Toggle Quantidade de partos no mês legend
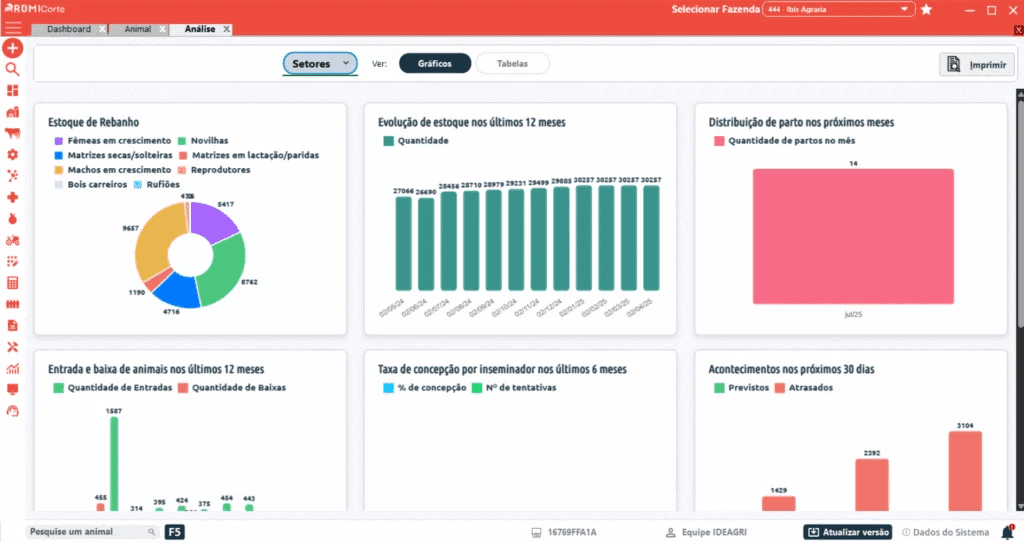Viewport: 1024px width, 542px height. [784, 140]
